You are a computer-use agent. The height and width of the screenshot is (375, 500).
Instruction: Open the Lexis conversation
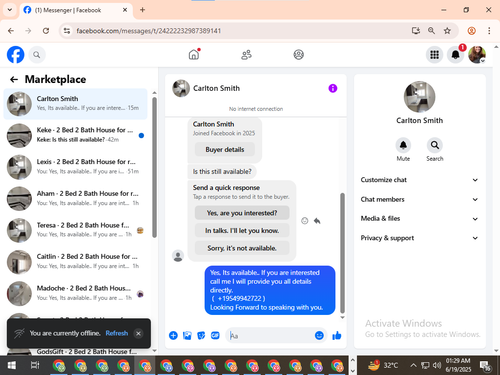pos(75,167)
